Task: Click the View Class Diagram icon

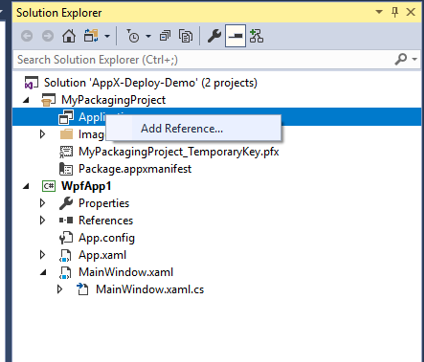Action: click(x=256, y=36)
